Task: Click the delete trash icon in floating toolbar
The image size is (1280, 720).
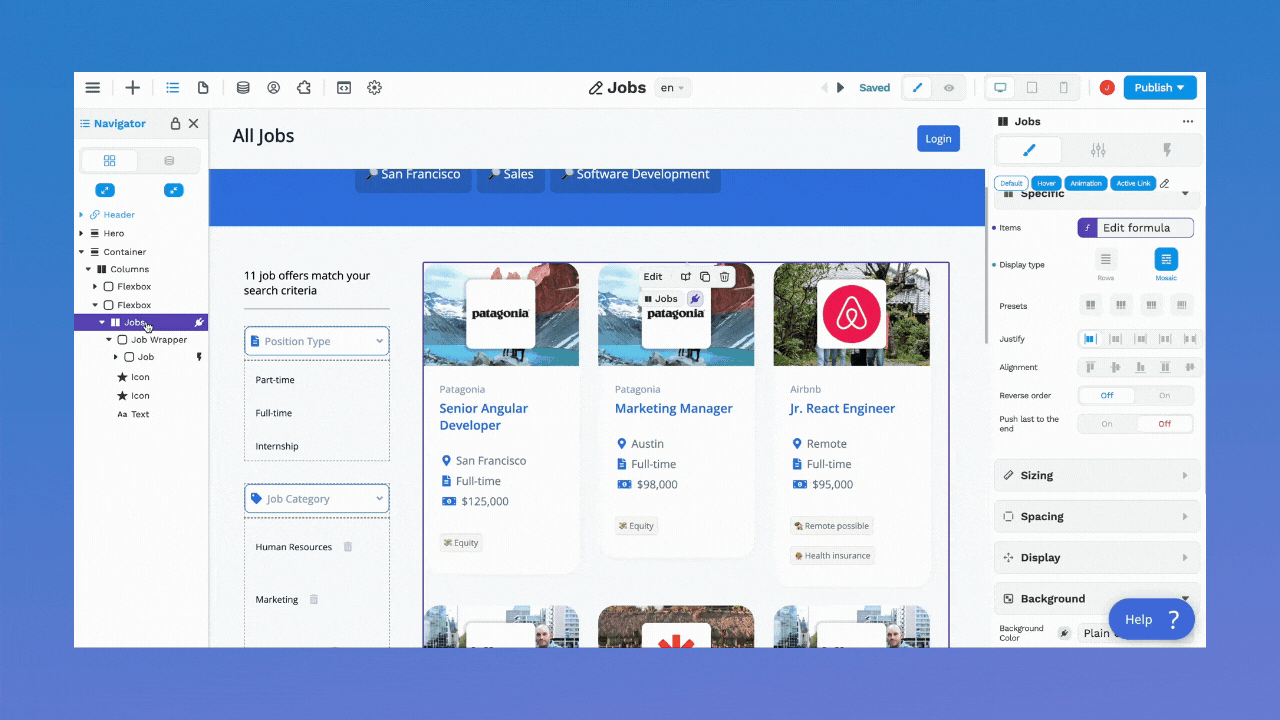Action: 725,277
